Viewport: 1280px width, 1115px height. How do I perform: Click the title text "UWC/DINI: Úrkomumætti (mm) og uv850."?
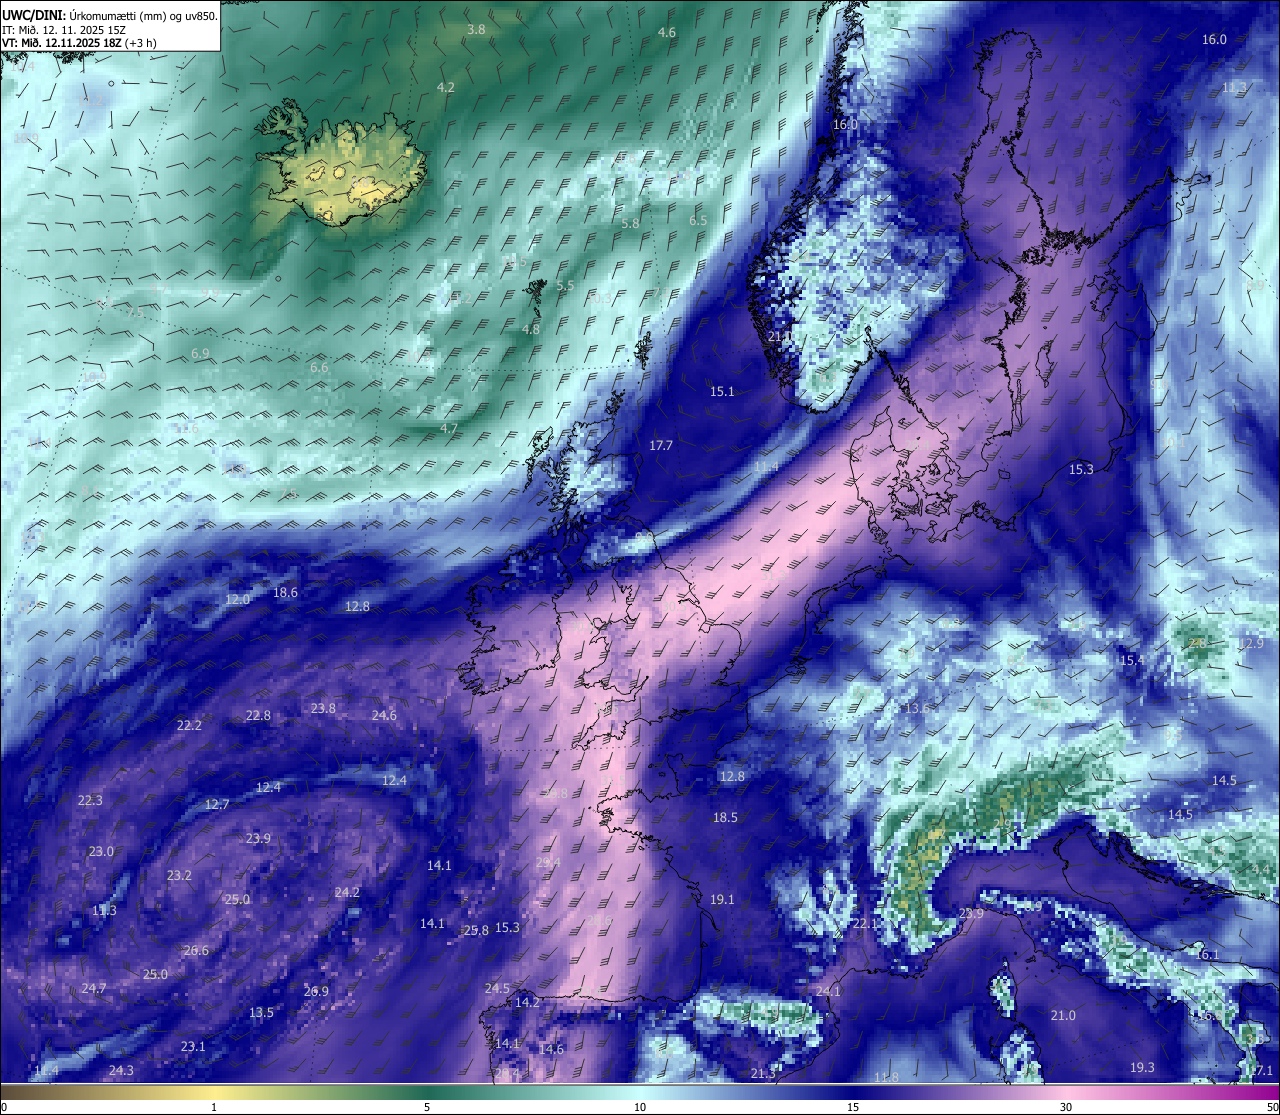pos(110,14)
